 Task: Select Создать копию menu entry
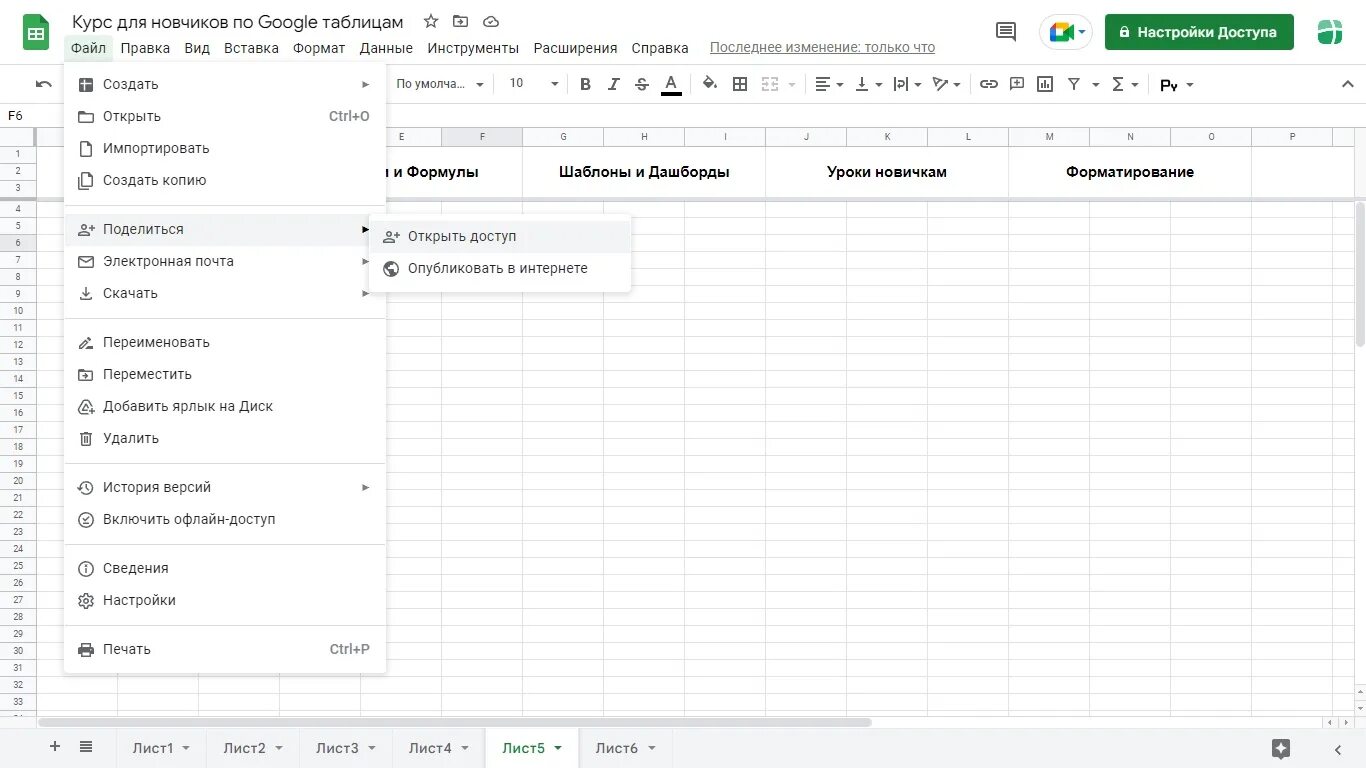(x=225, y=180)
